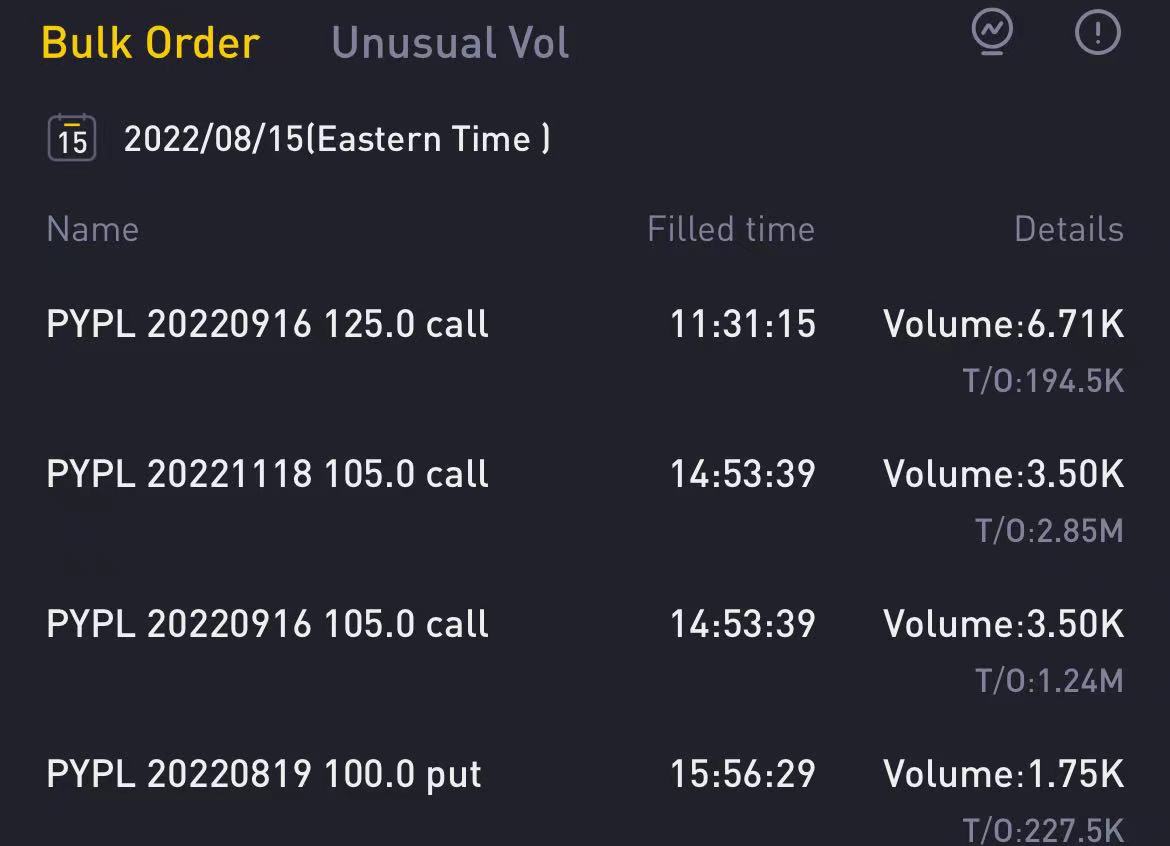Tap the info exclamation circle icon
This screenshot has height=846, width=1170.
(1097, 32)
